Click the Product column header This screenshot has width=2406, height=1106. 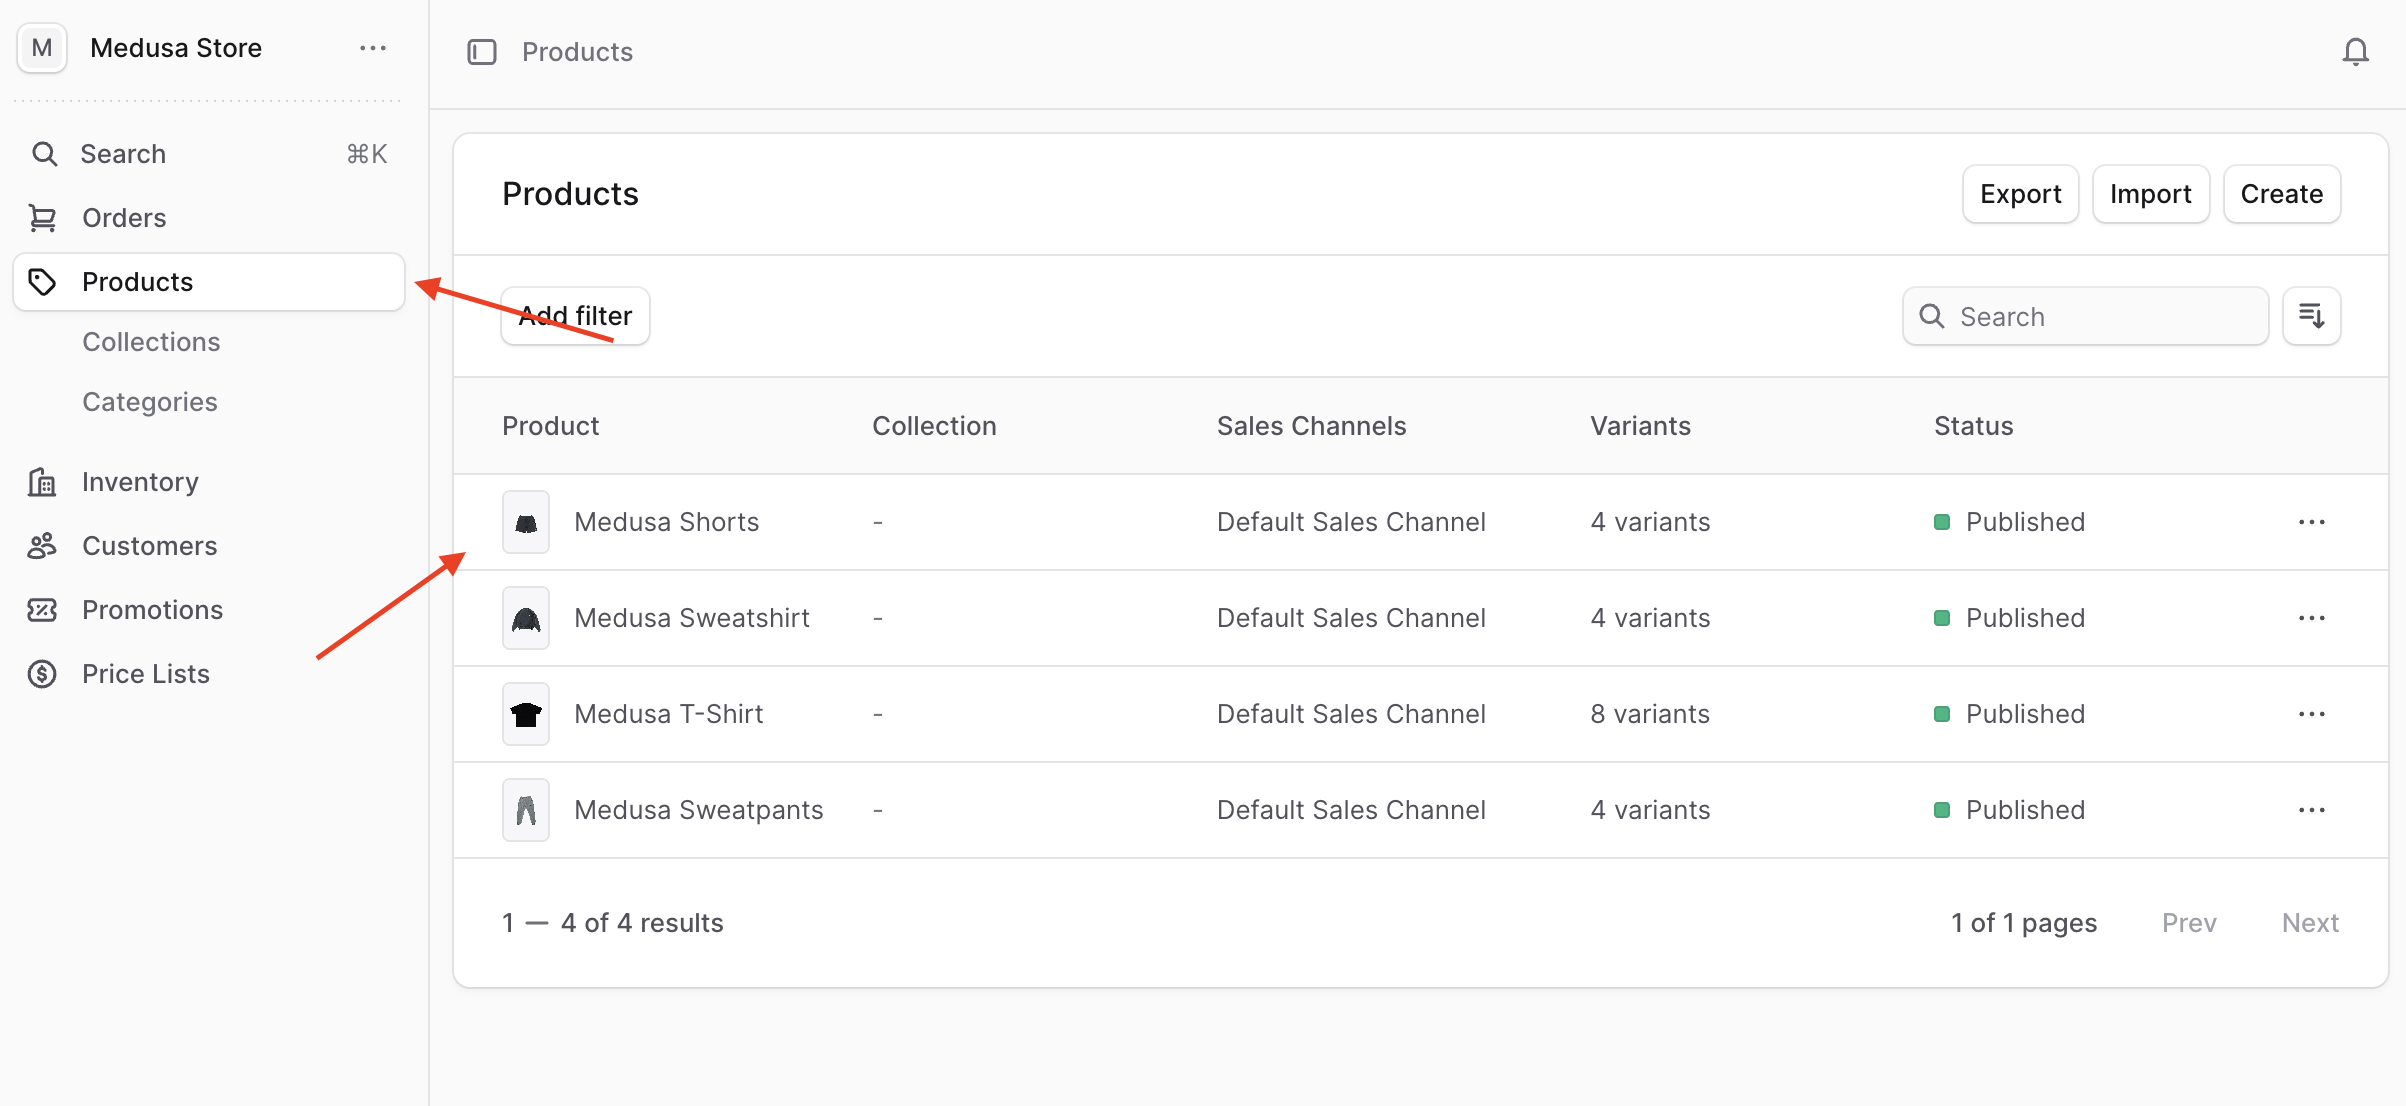[550, 426]
